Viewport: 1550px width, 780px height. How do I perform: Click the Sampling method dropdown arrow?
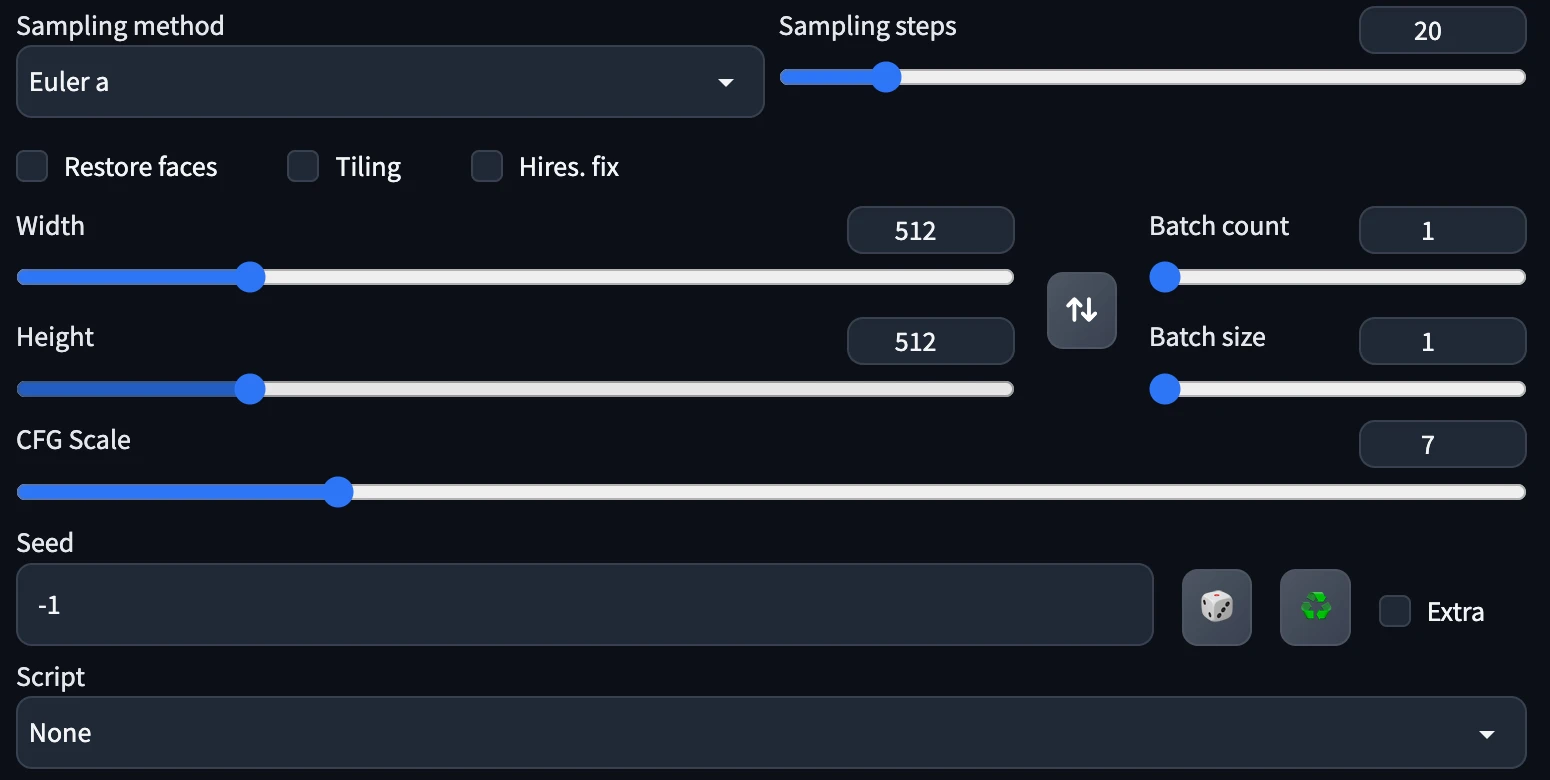click(x=727, y=83)
